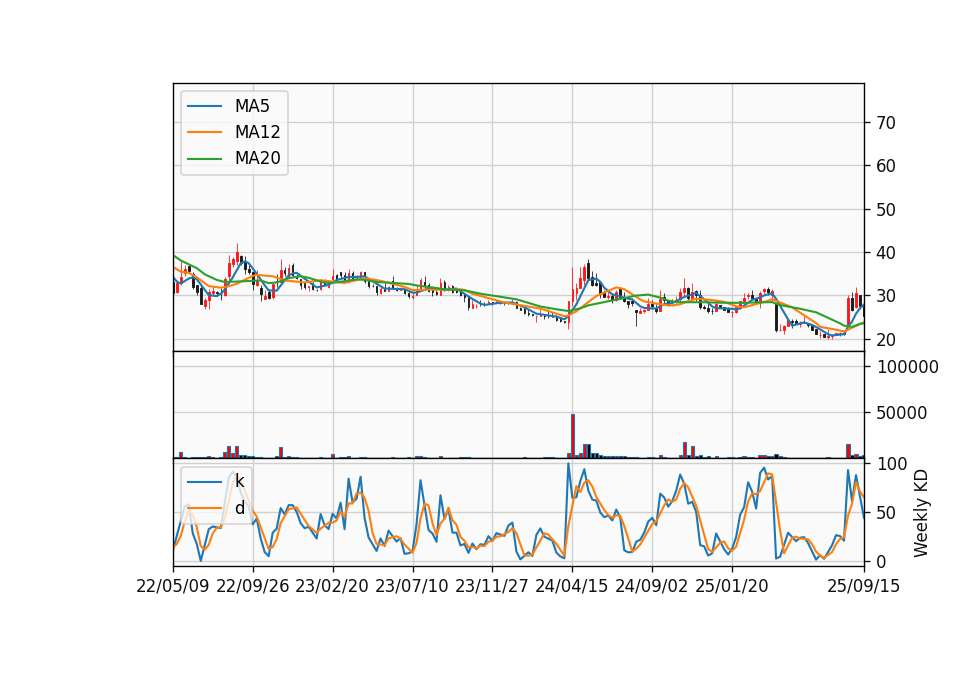Click the MA20 legend label
Image resolution: width=960 pixels, height=690 pixels.
257,158
